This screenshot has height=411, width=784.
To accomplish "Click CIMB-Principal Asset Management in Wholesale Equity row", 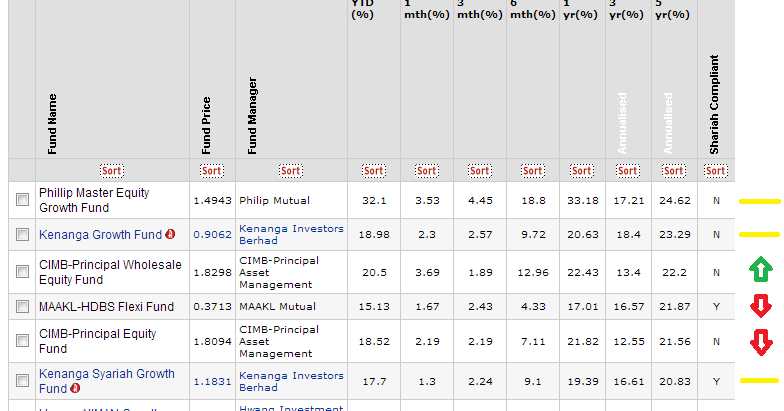I will coord(279,272).
